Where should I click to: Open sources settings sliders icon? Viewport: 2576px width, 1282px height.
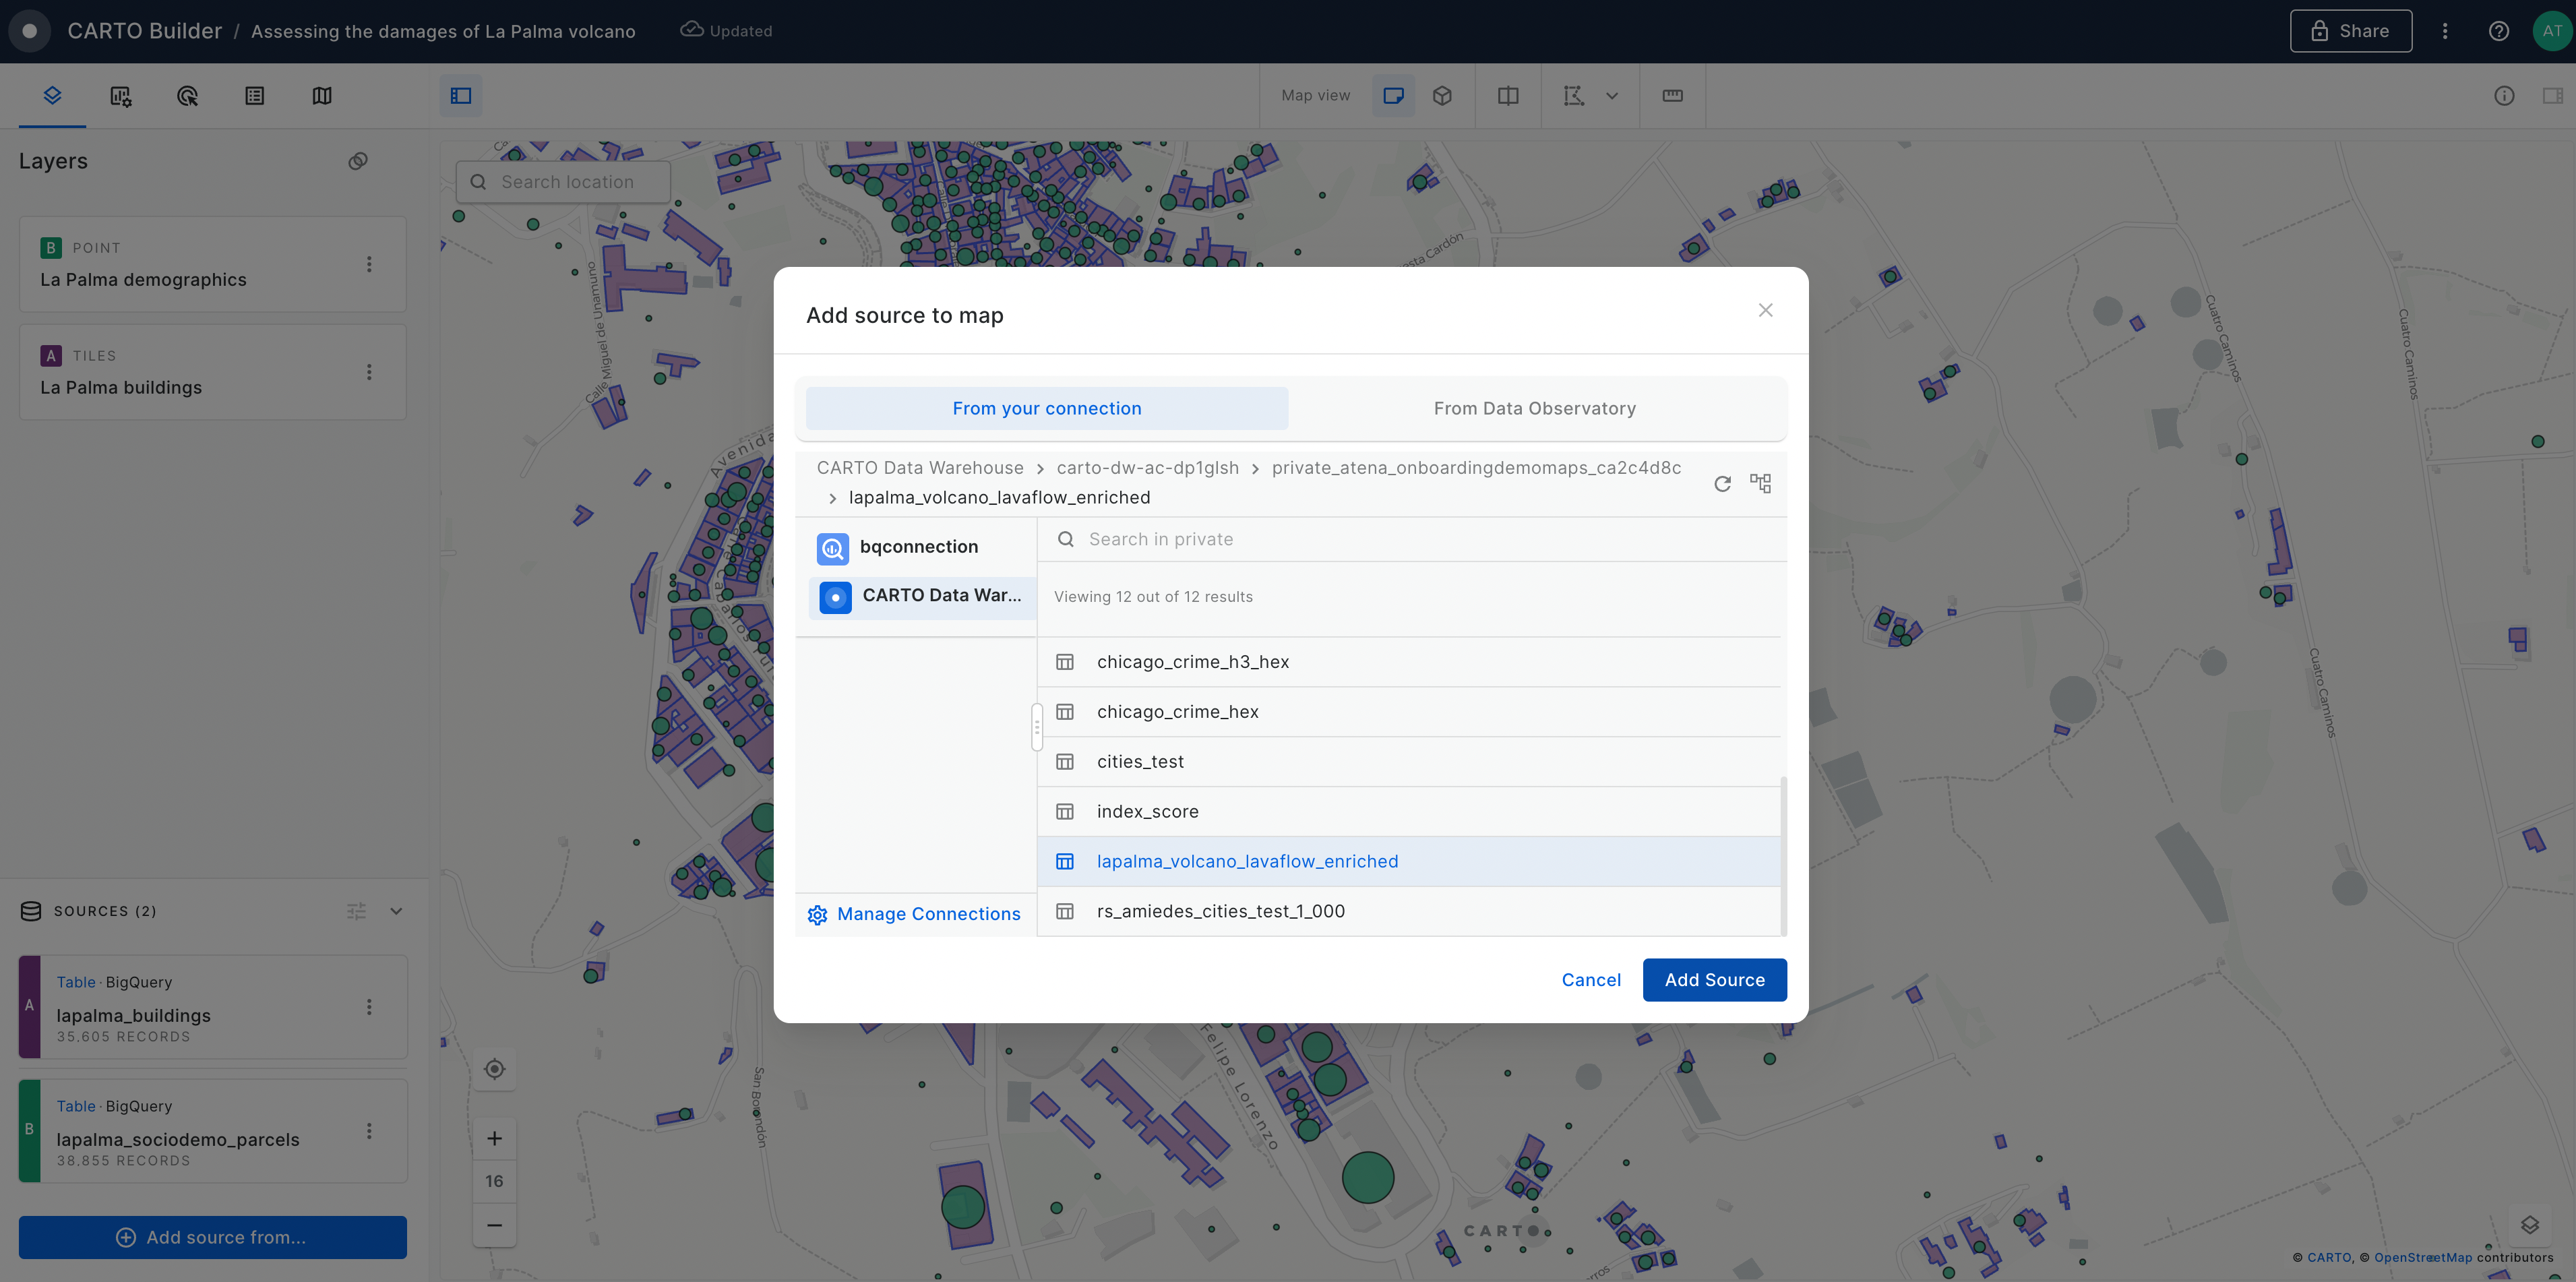pyautogui.click(x=356, y=911)
